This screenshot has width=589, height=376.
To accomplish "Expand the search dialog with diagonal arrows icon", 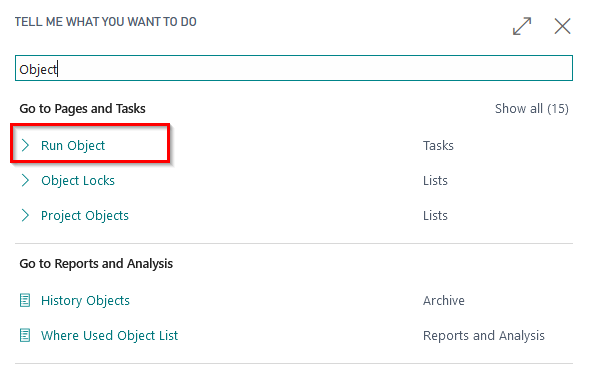I will click(522, 26).
